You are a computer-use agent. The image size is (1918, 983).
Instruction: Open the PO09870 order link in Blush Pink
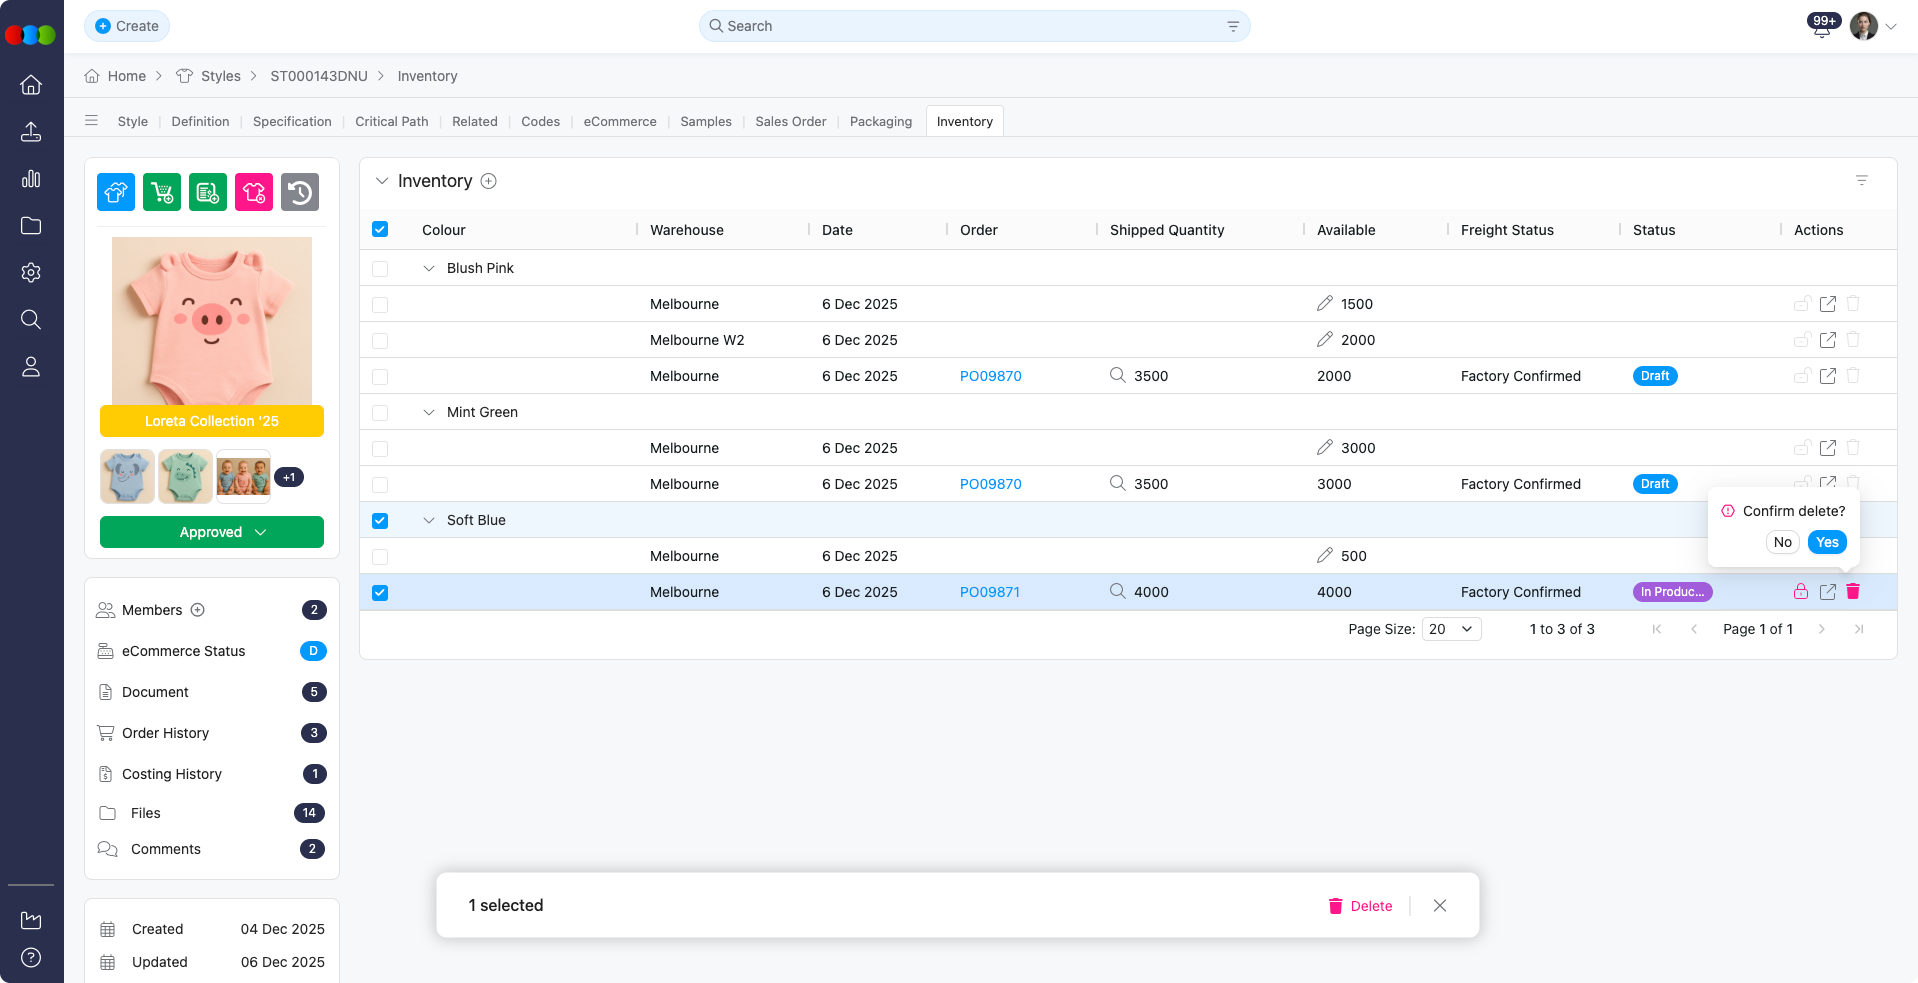coord(990,376)
